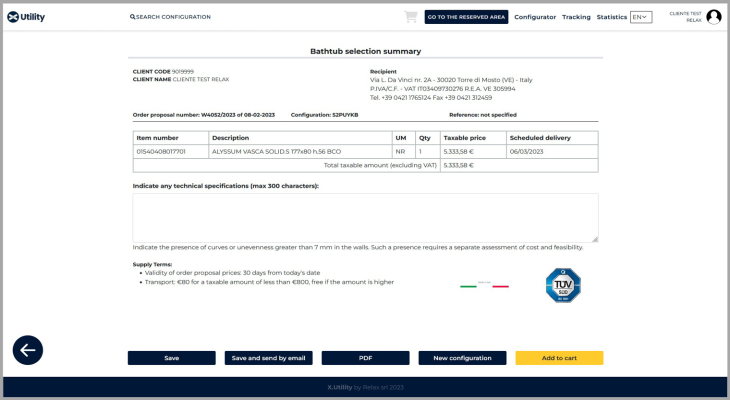Click the total taxable amount 5.333,58 € value
The height and width of the screenshot is (400, 730).
(459, 165)
